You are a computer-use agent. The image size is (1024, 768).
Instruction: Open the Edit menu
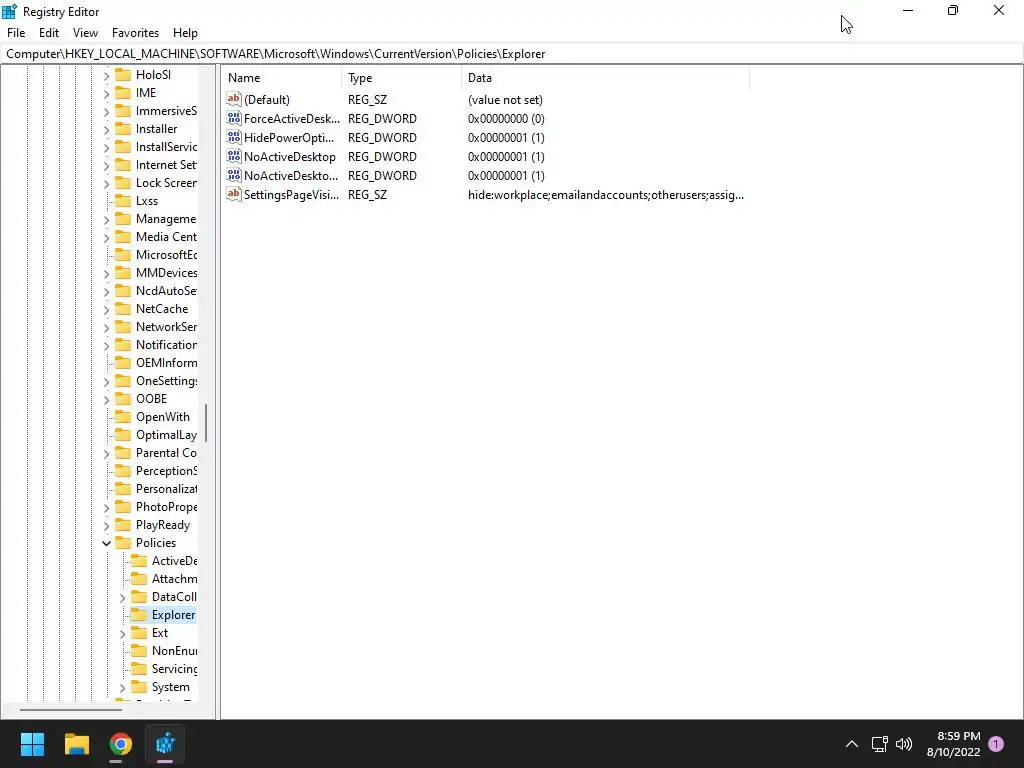tap(49, 33)
